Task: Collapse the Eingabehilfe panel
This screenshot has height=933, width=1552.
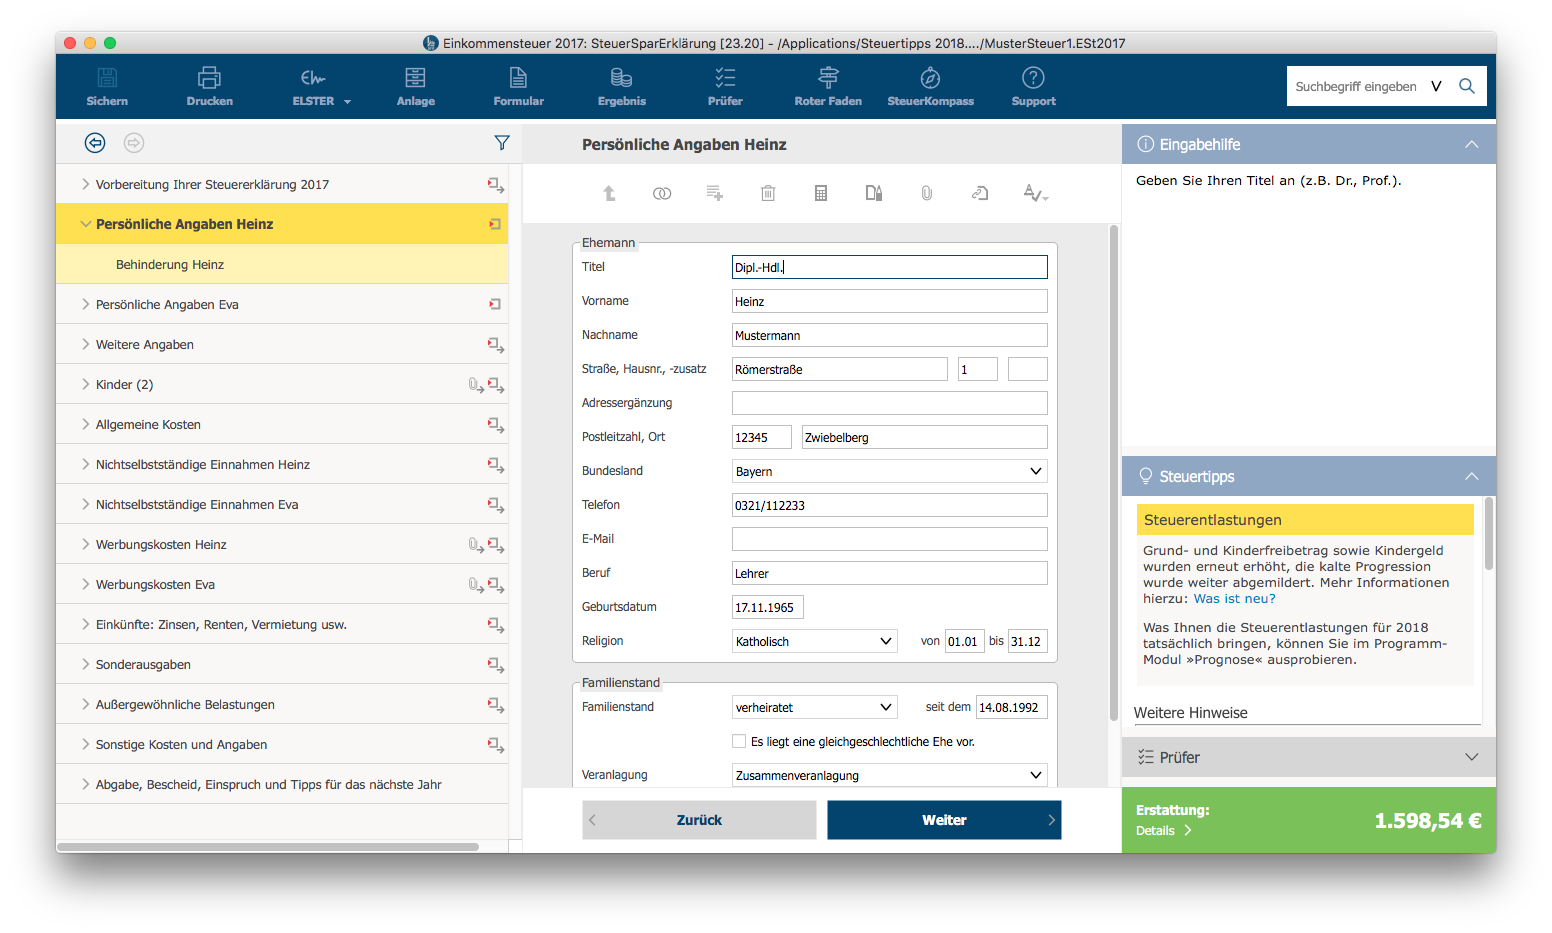Action: (x=1471, y=144)
